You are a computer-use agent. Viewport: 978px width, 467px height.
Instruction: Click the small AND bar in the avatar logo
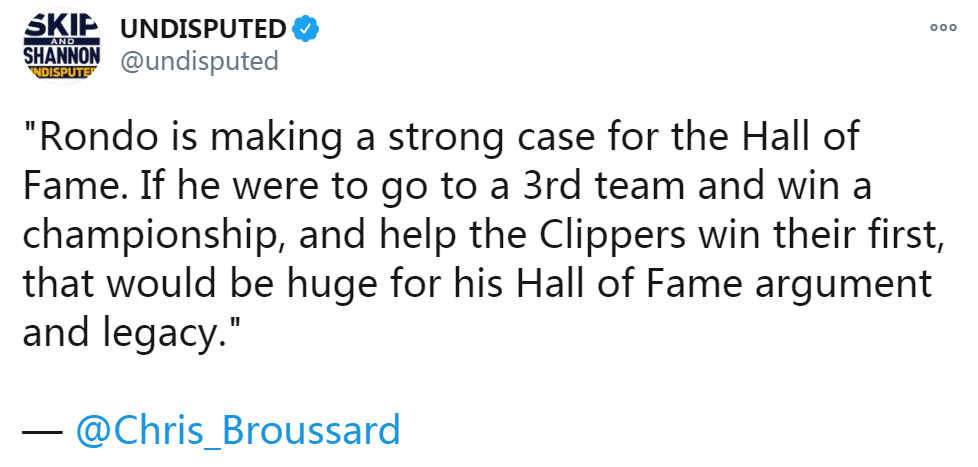pos(61,41)
